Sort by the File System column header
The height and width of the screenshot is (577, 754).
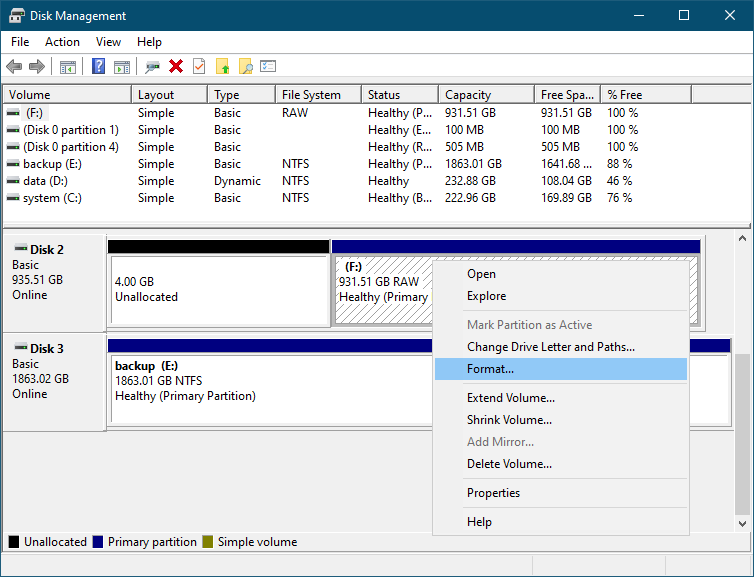(319, 95)
